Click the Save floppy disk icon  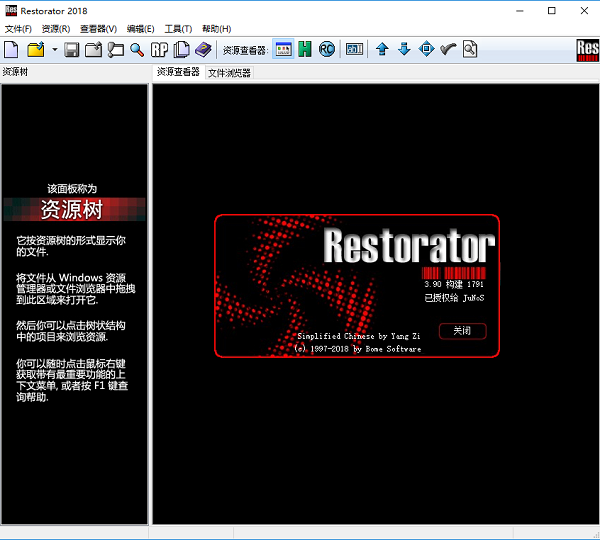point(71,49)
